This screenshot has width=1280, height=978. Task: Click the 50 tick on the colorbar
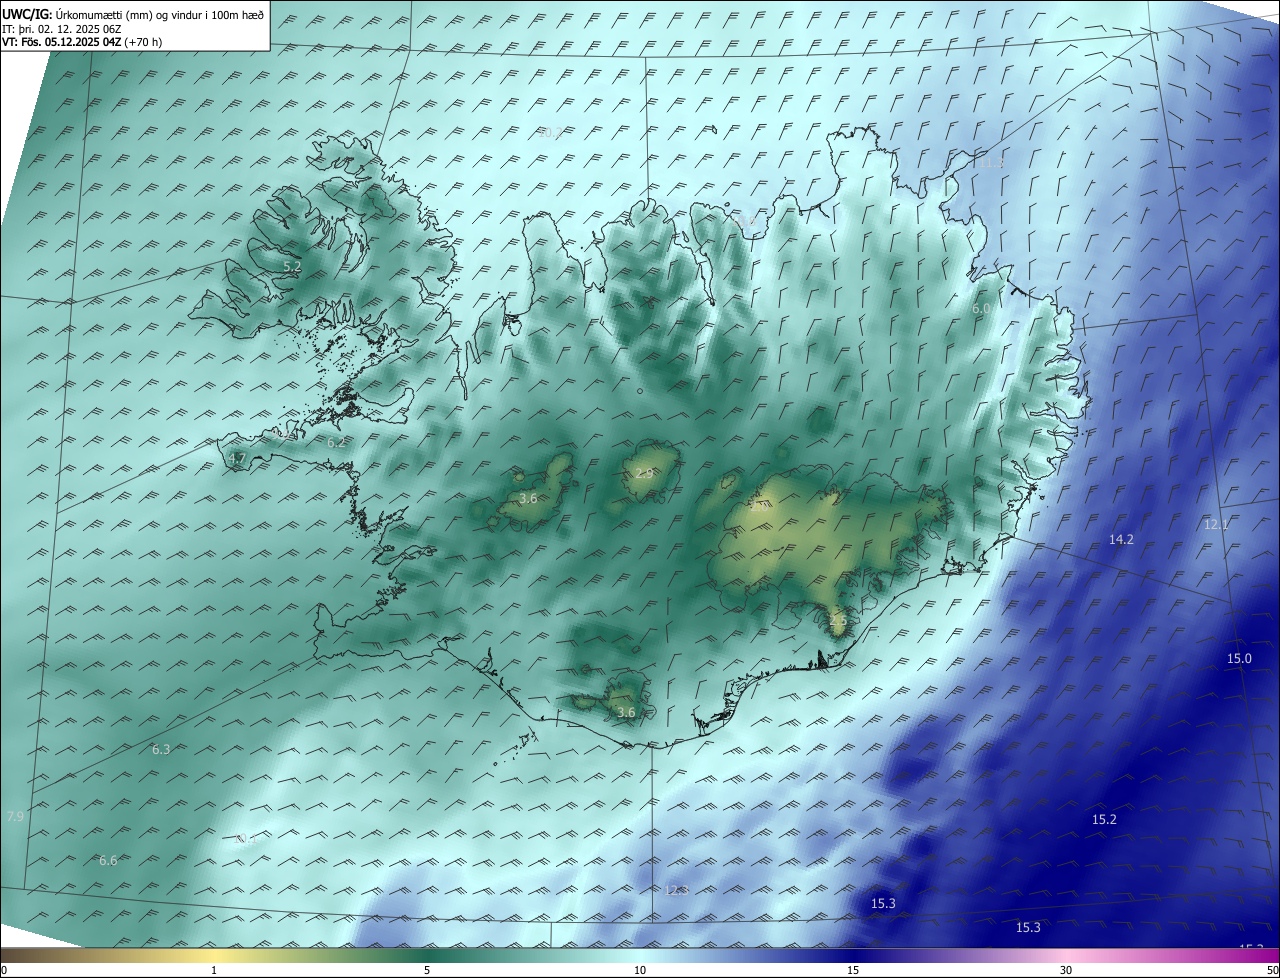click(1272, 971)
